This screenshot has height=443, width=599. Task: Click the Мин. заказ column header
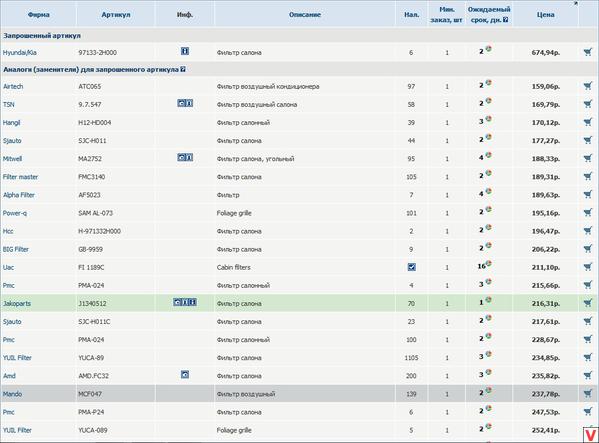point(447,15)
